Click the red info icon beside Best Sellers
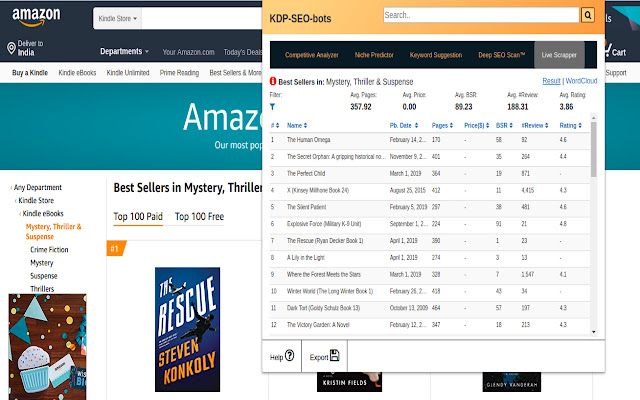This screenshot has height=400, width=640. point(273,81)
